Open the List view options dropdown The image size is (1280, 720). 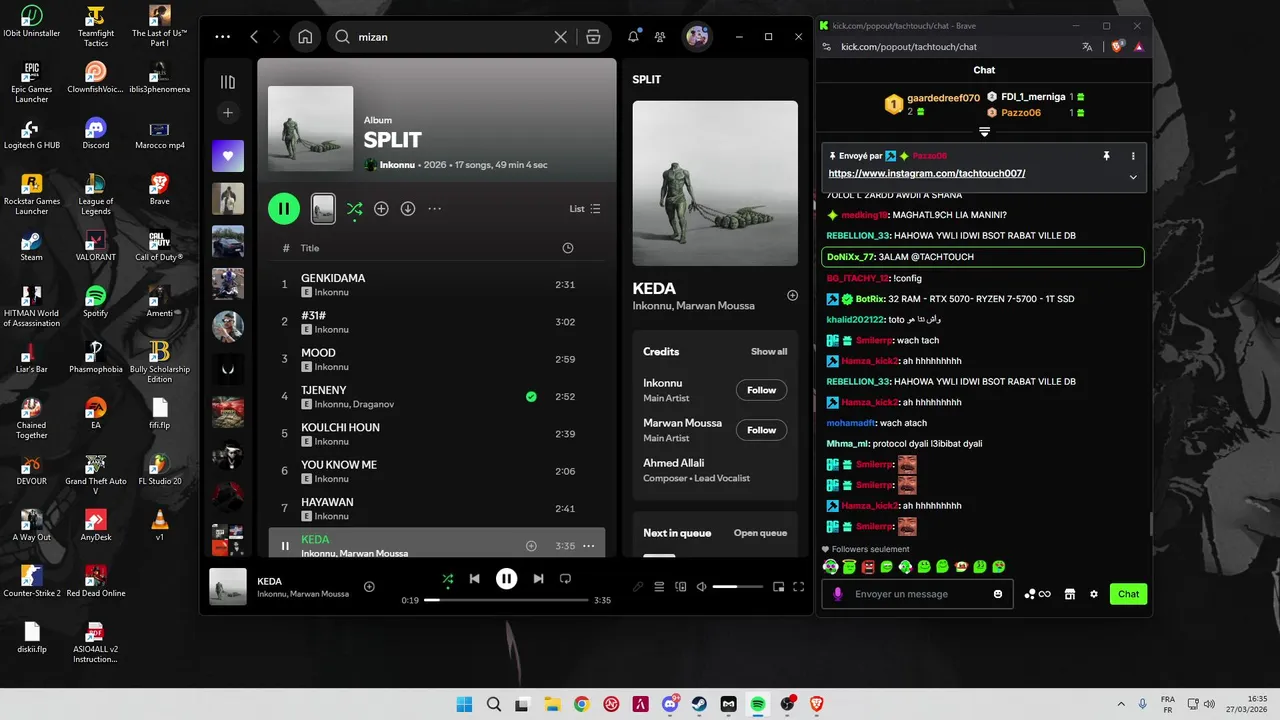tap(585, 209)
